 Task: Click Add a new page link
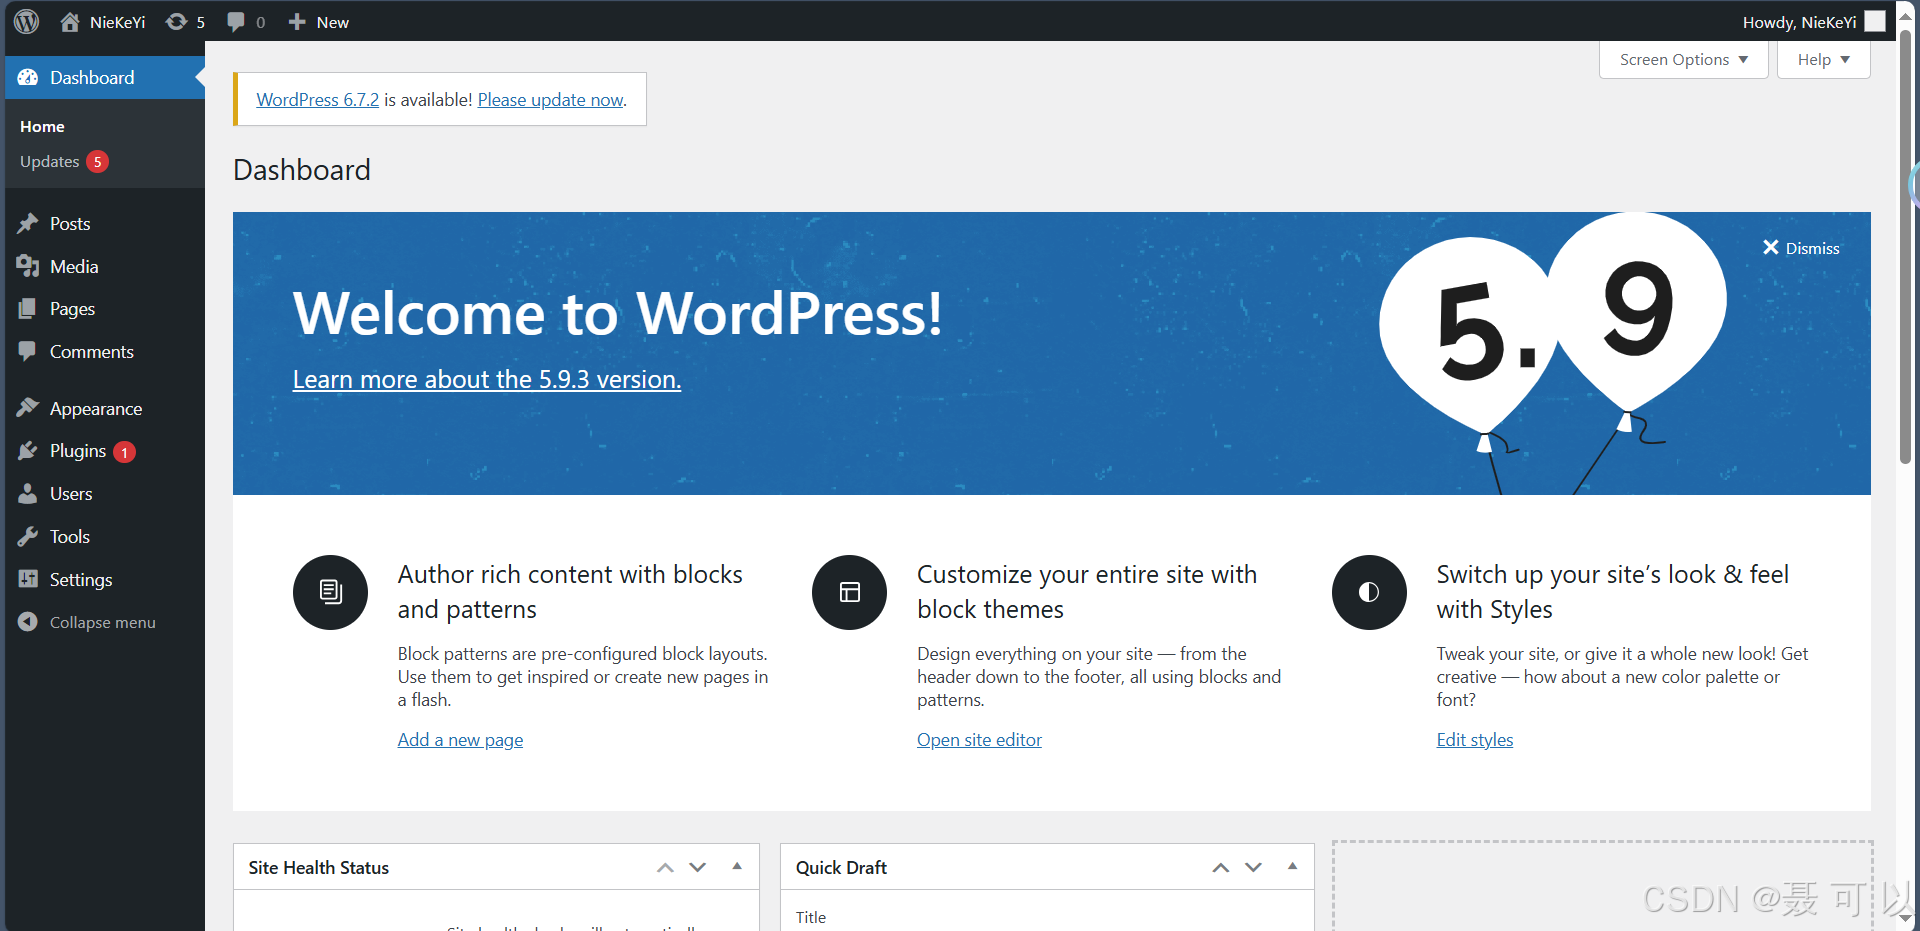pos(460,739)
